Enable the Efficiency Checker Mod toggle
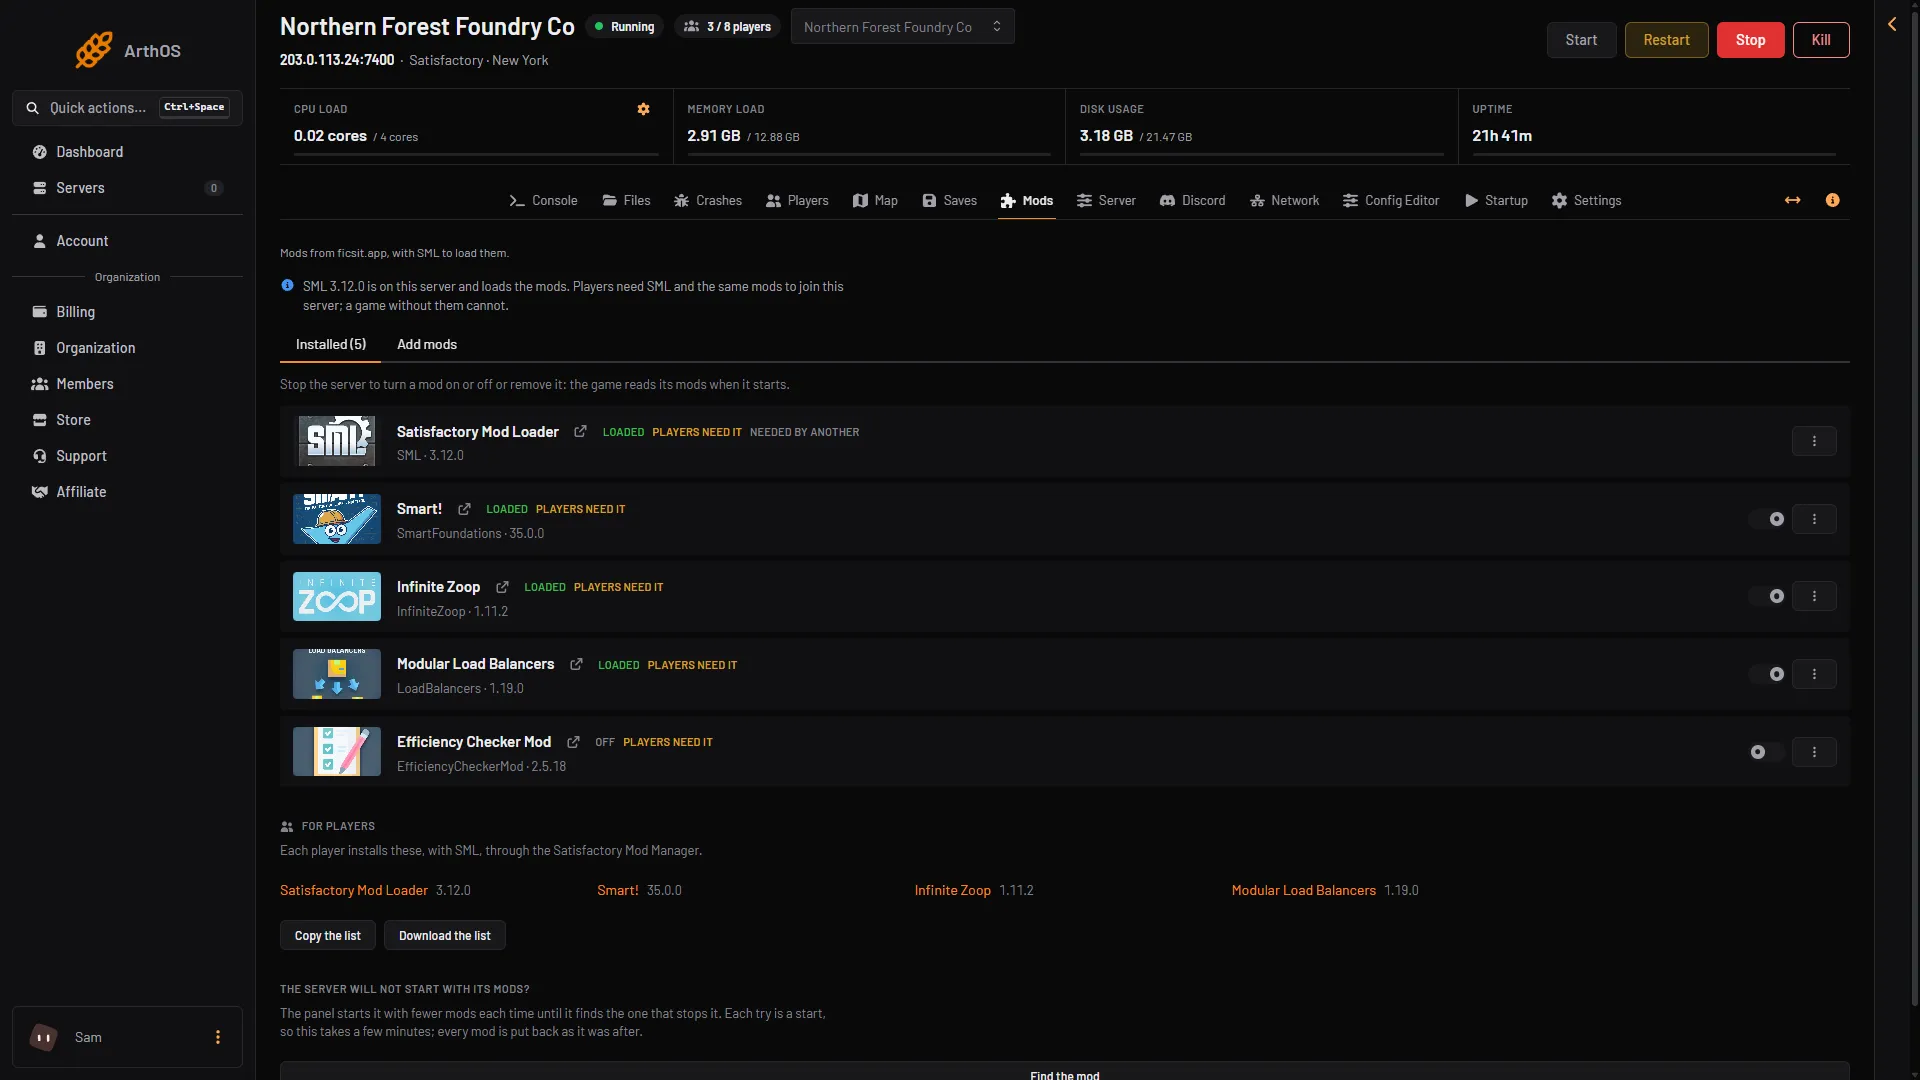 [x=1767, y=752]
